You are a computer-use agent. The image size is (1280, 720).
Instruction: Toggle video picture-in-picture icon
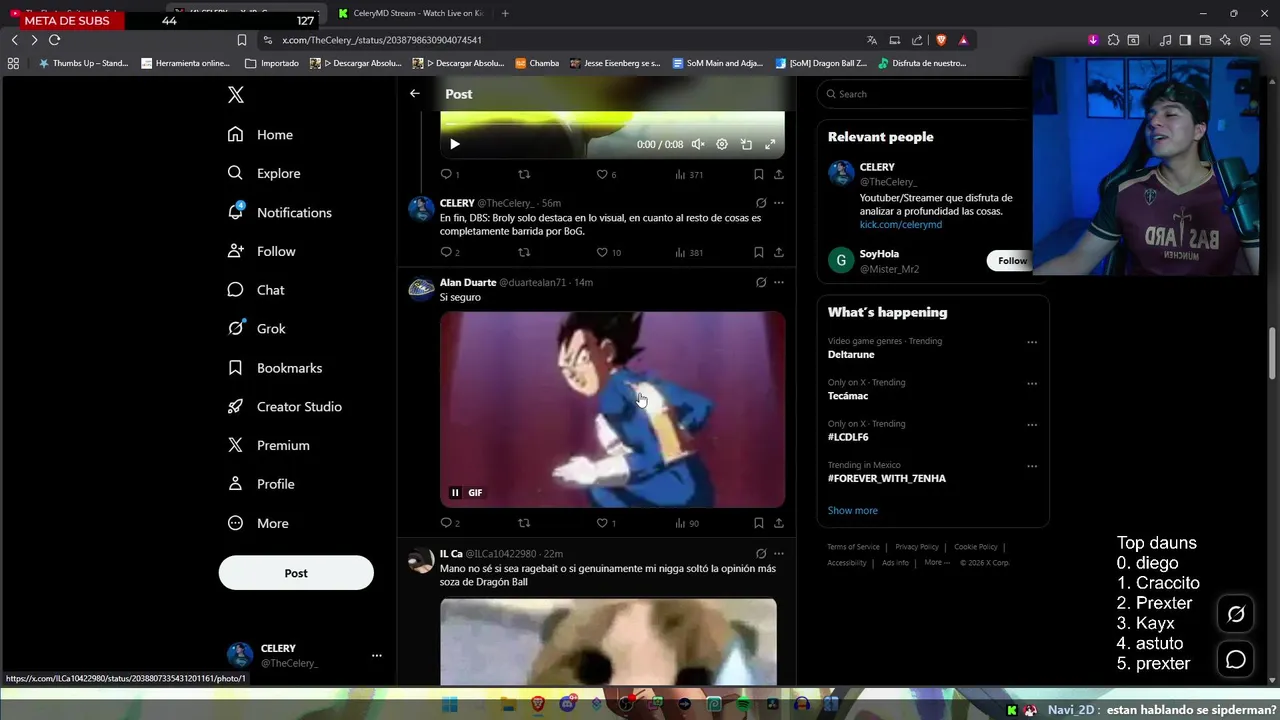coord(746,144)
